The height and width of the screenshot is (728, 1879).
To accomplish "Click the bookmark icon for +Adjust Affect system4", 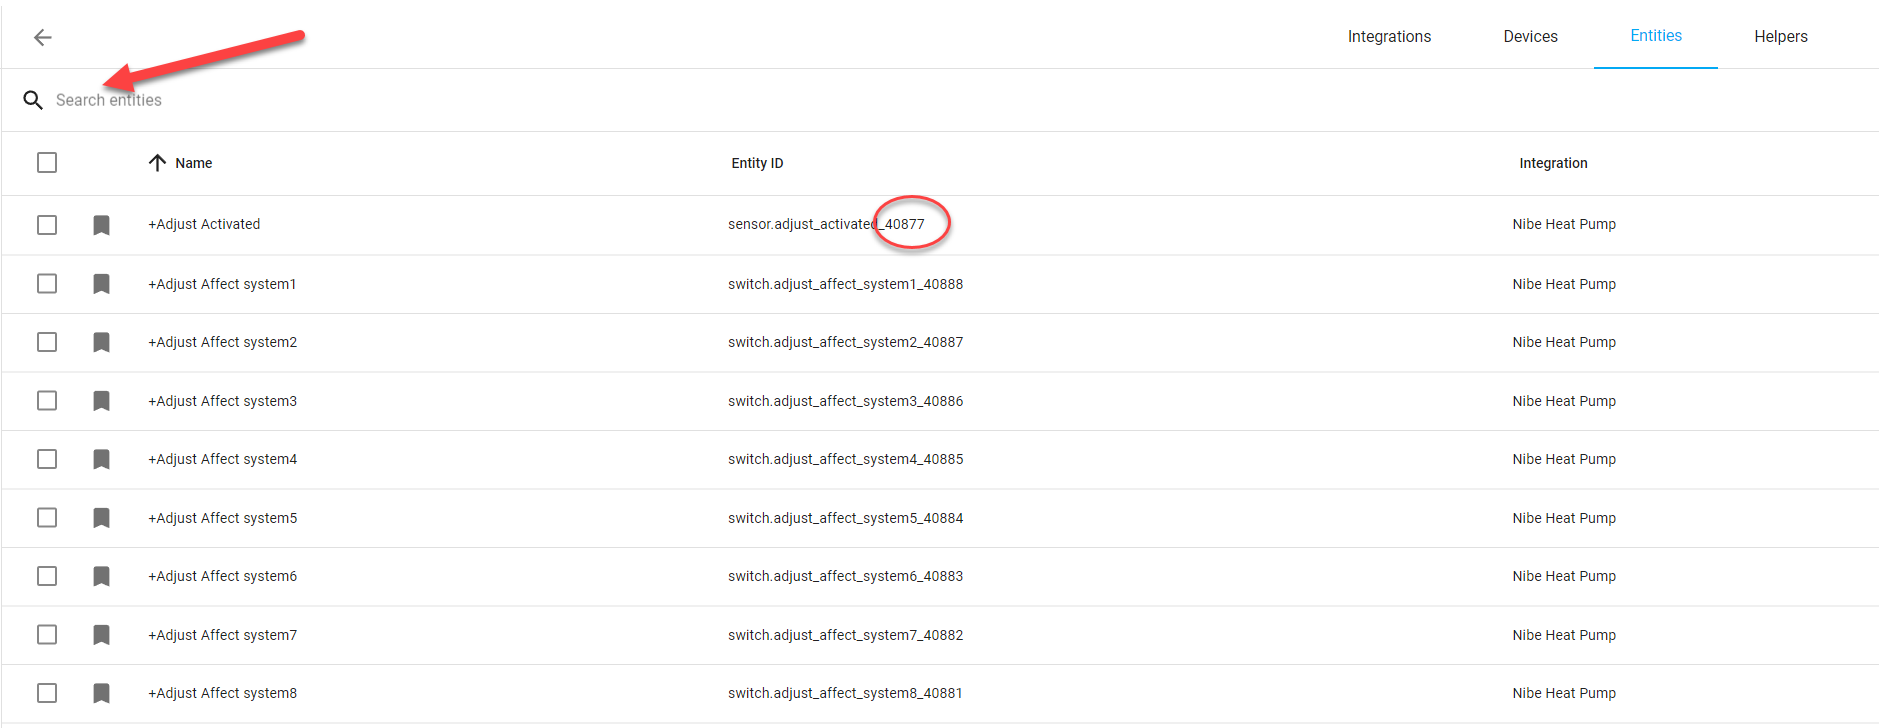I will (x=101, y=459).
